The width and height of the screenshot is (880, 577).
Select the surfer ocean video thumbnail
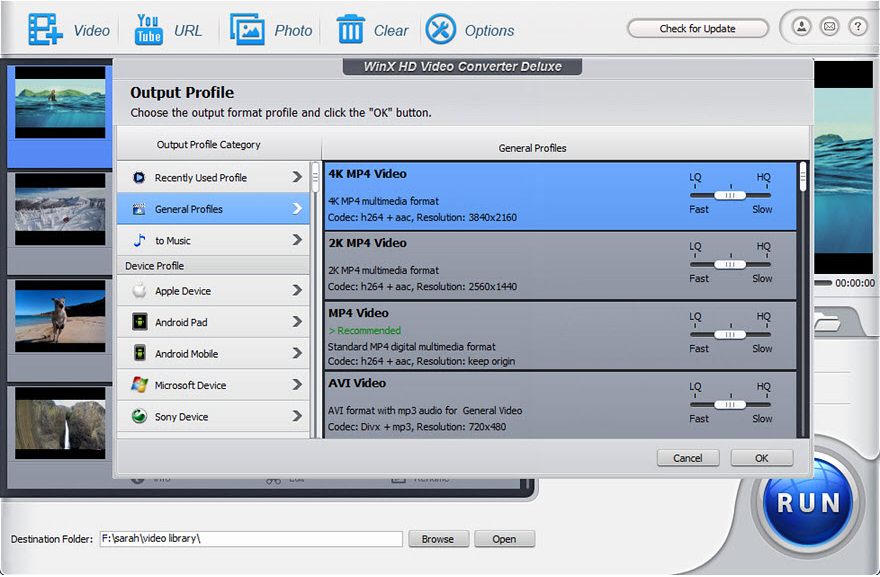(60, 102)
